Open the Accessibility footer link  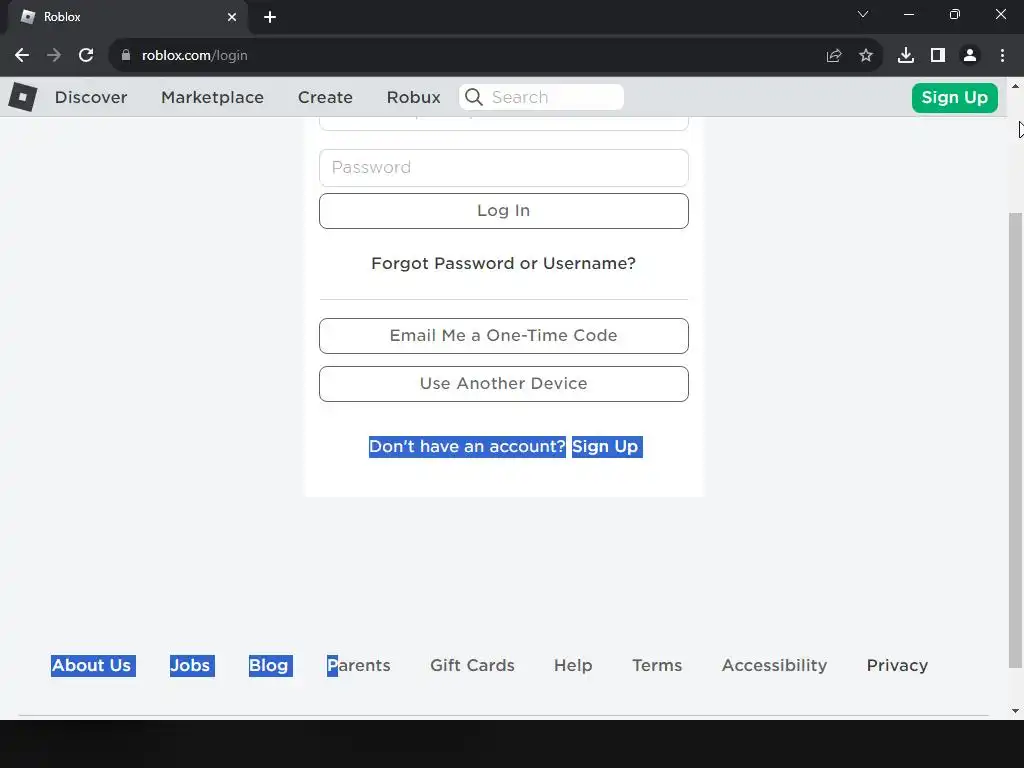775,665
